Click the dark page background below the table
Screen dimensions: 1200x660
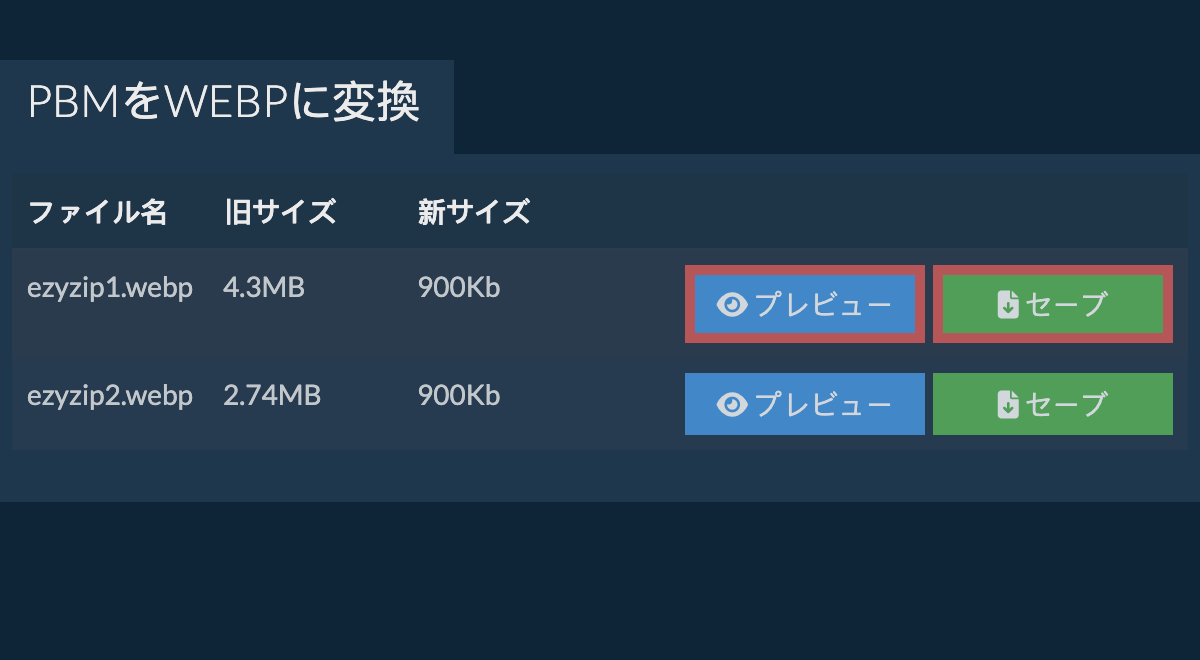point(600,580)
